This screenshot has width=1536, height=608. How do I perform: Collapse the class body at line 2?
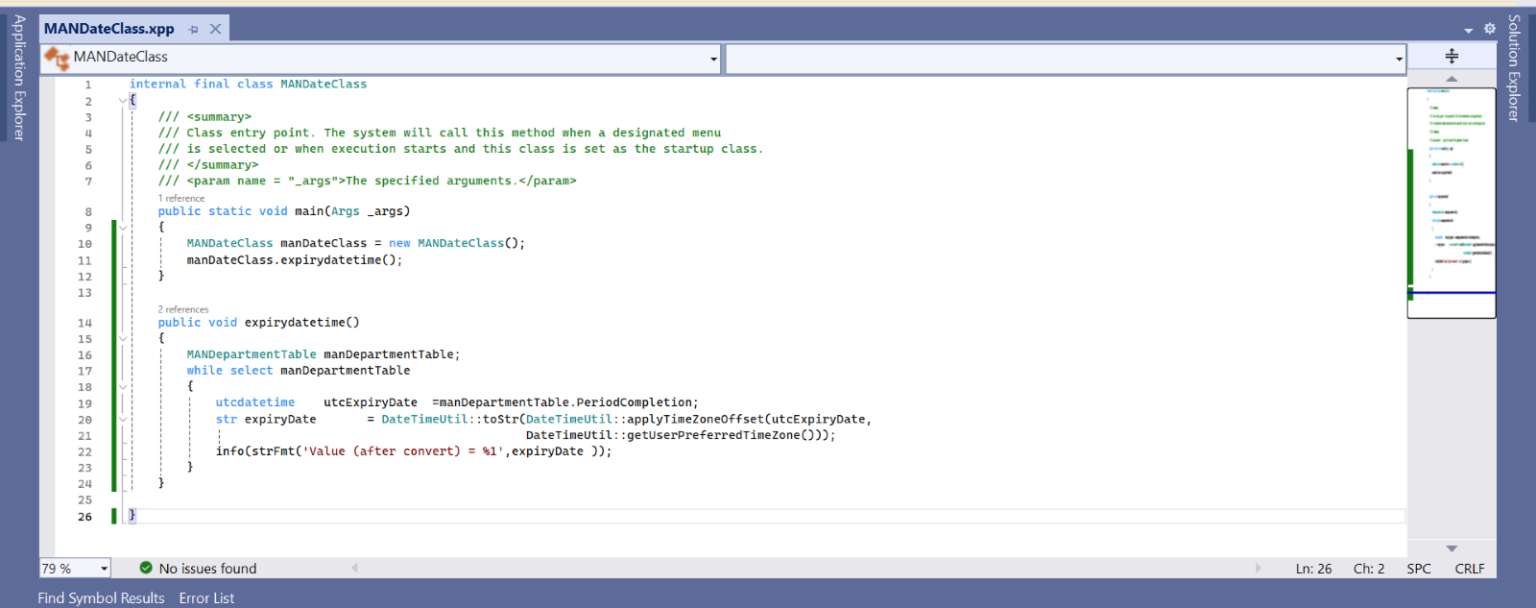(122, 101)
